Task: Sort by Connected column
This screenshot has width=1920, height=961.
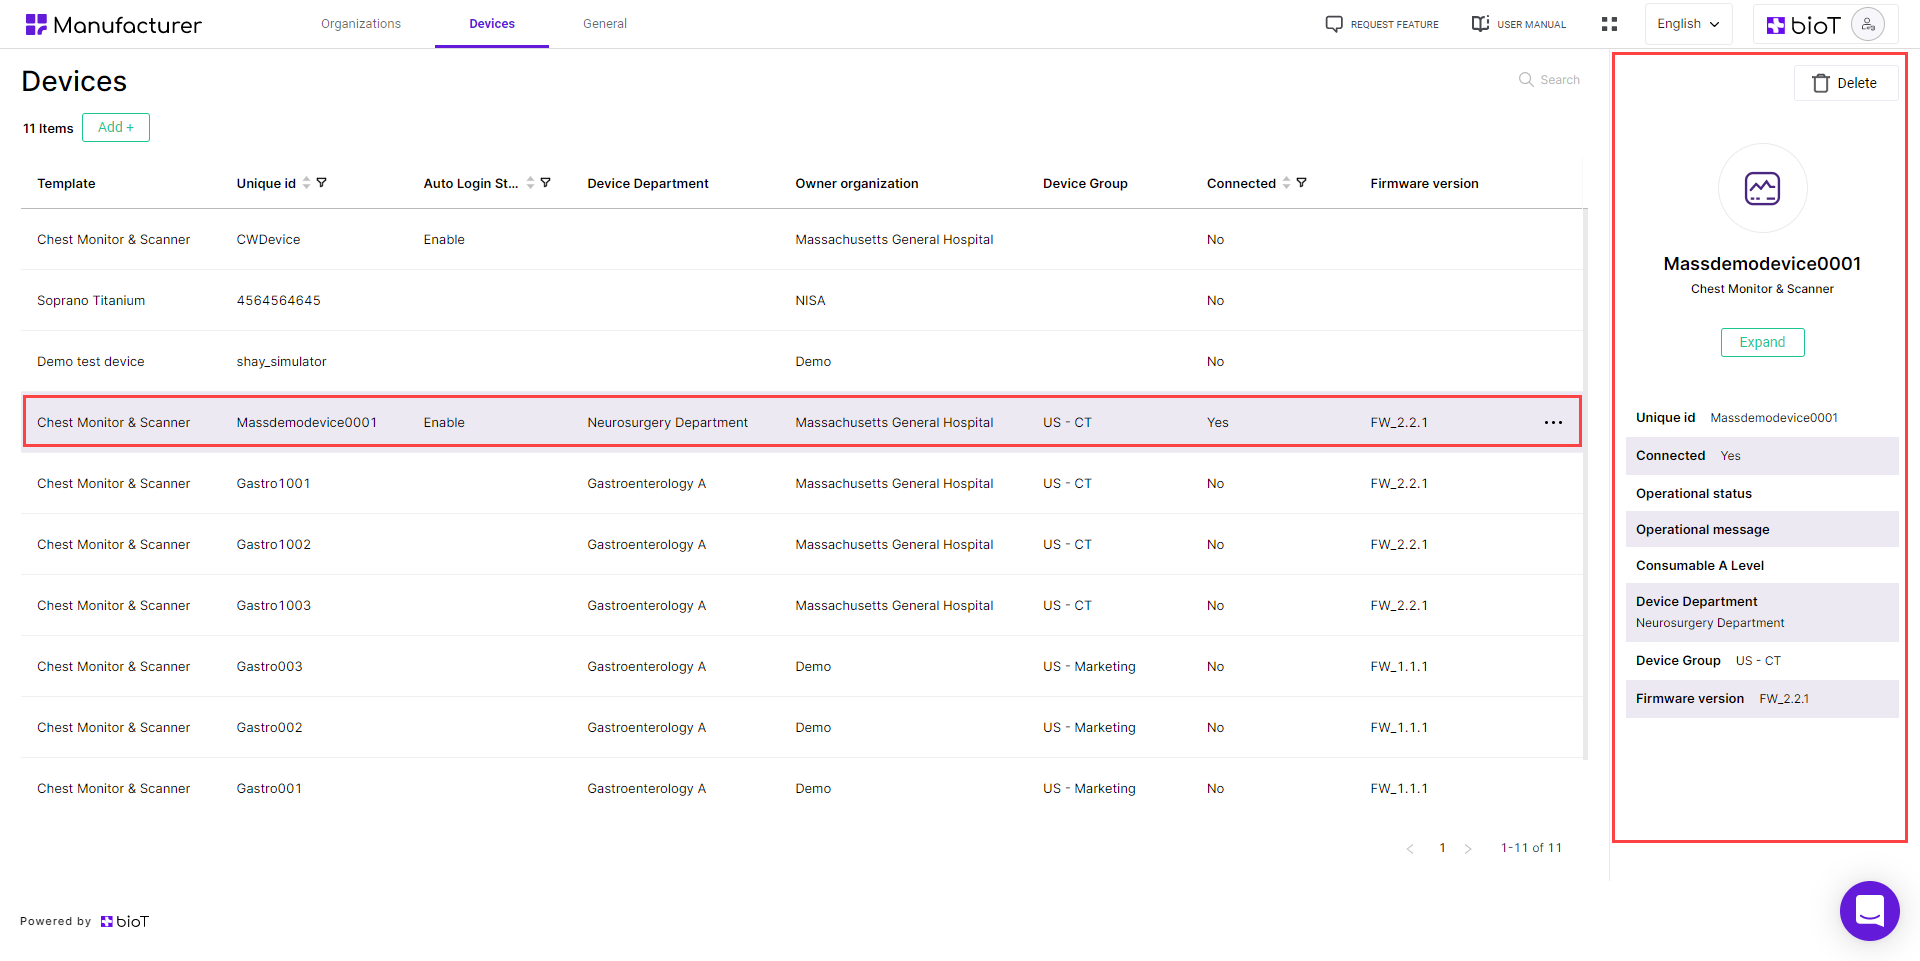Action: [1286, 183]
